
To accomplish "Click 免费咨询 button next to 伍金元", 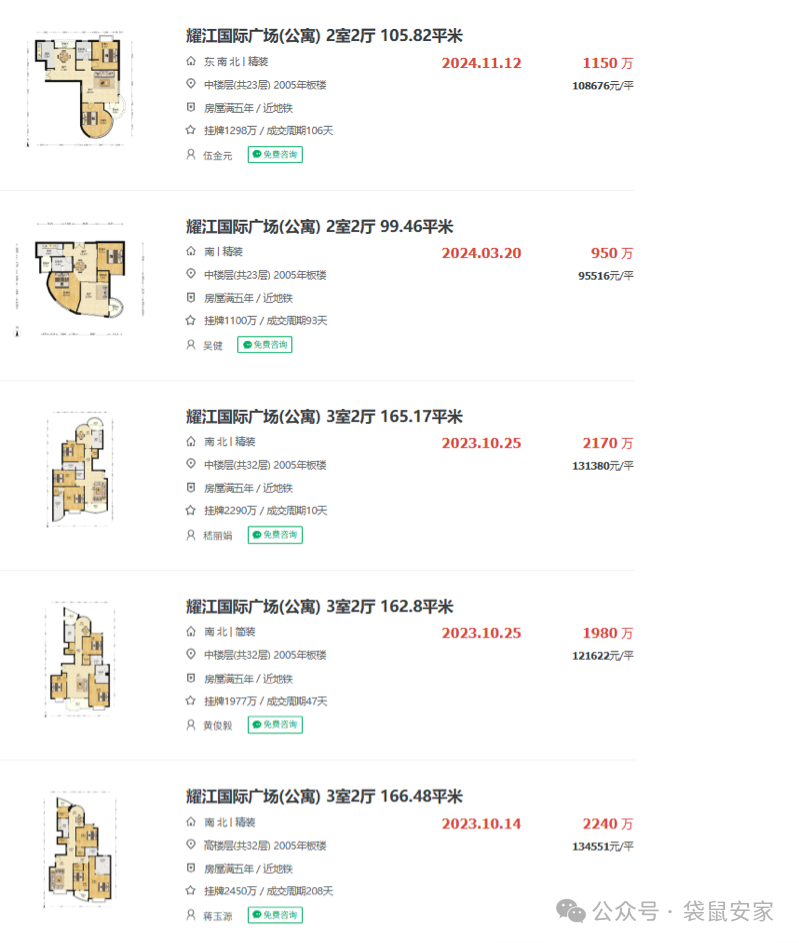I will pos(275,155).
